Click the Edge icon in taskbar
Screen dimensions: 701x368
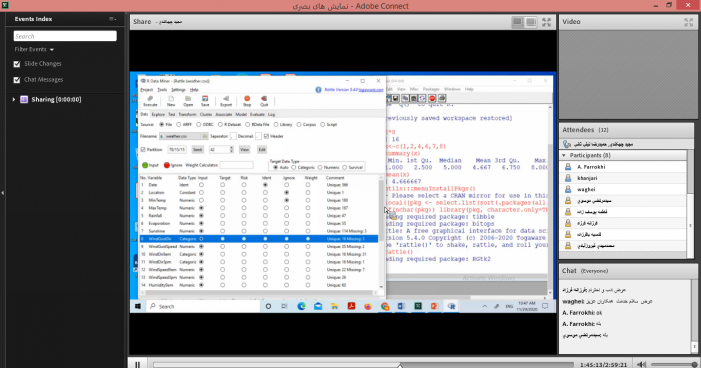pos(301,306)
